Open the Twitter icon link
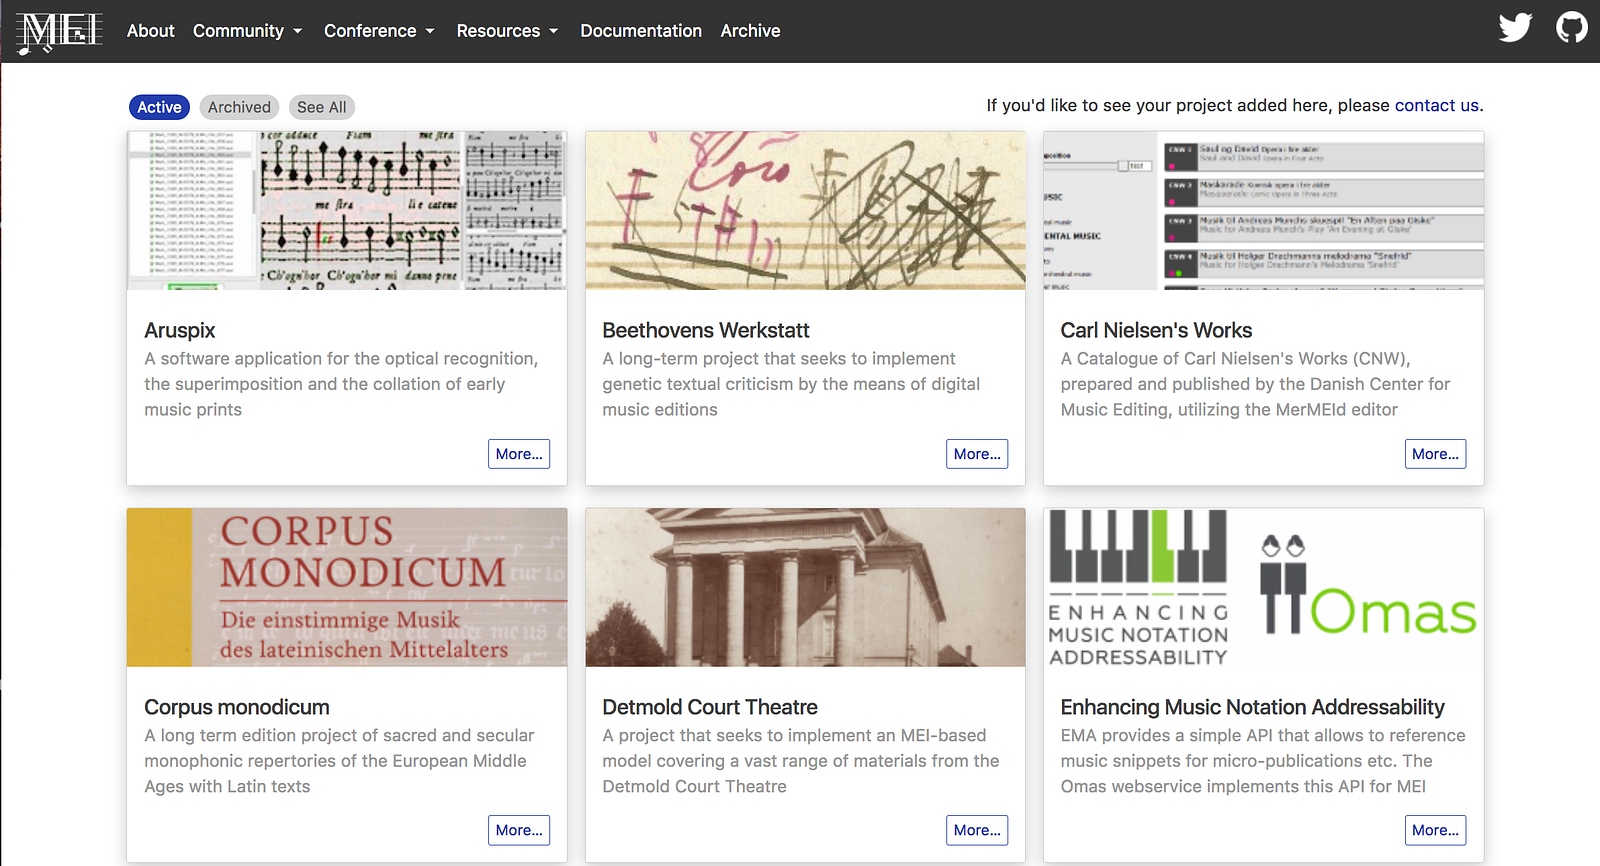The image size is (1600, 866). [x=1515, y=27]
